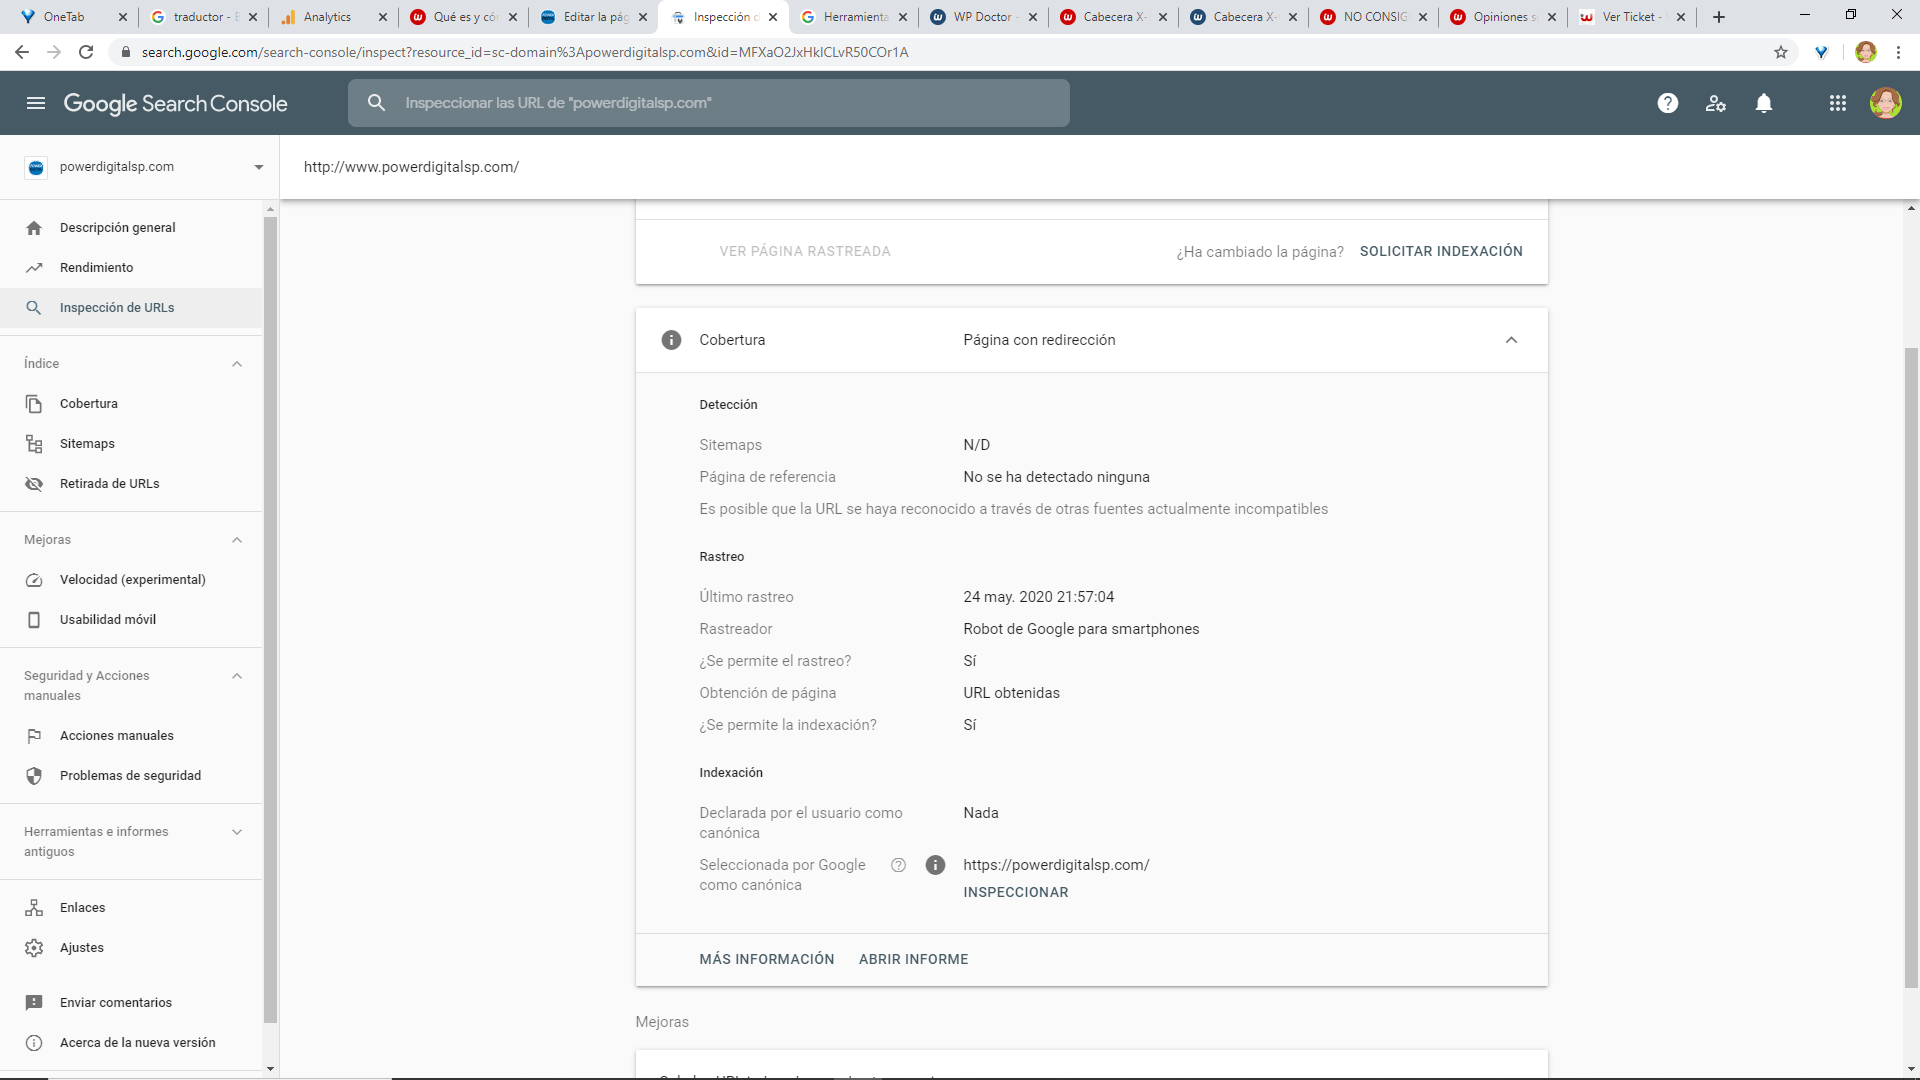Collapse the Índice section

coord(237,364)
